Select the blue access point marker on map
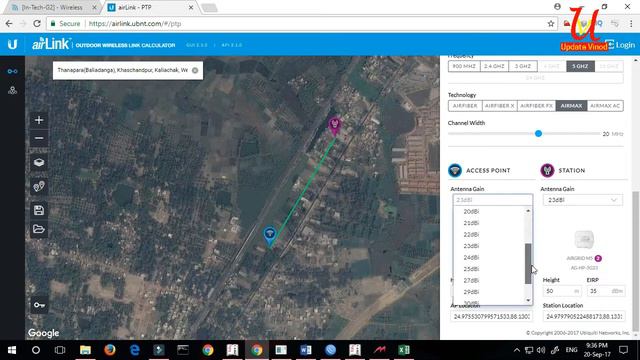The height and width of the screenshot is (360, 640). pyautogui.click(x=269, y=237)
